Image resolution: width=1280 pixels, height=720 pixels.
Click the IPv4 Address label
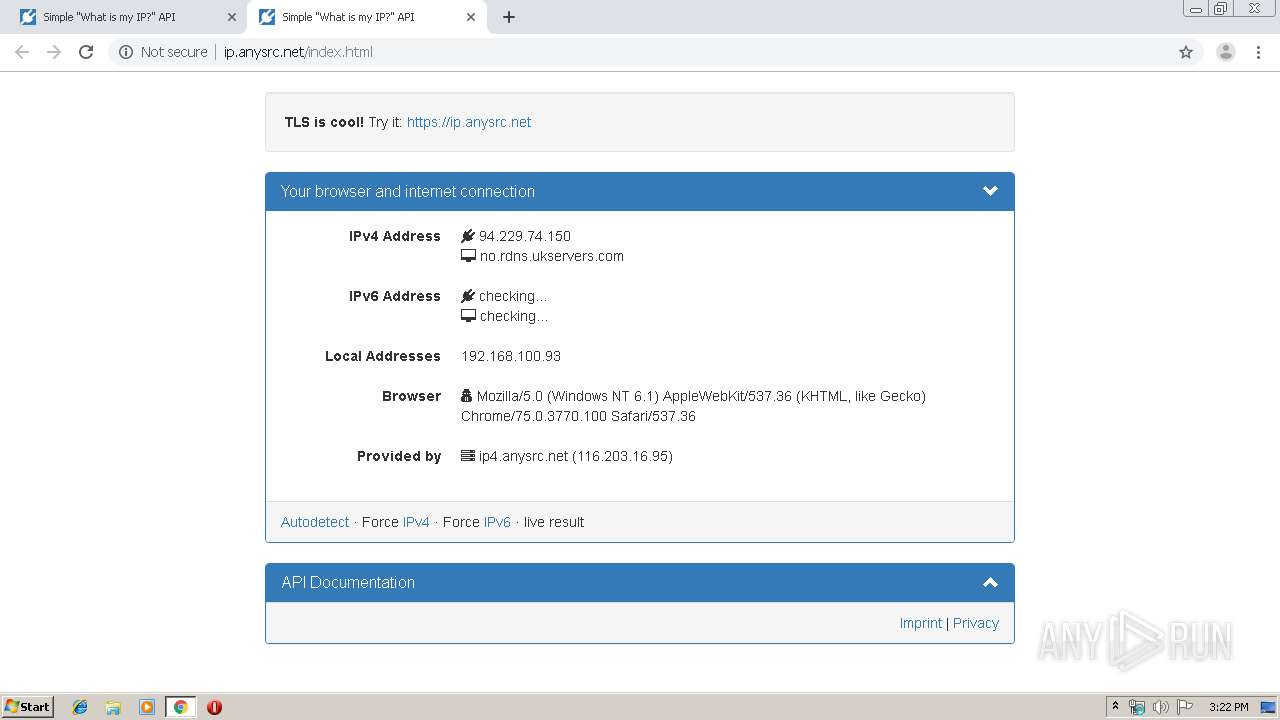coord(395,236)
